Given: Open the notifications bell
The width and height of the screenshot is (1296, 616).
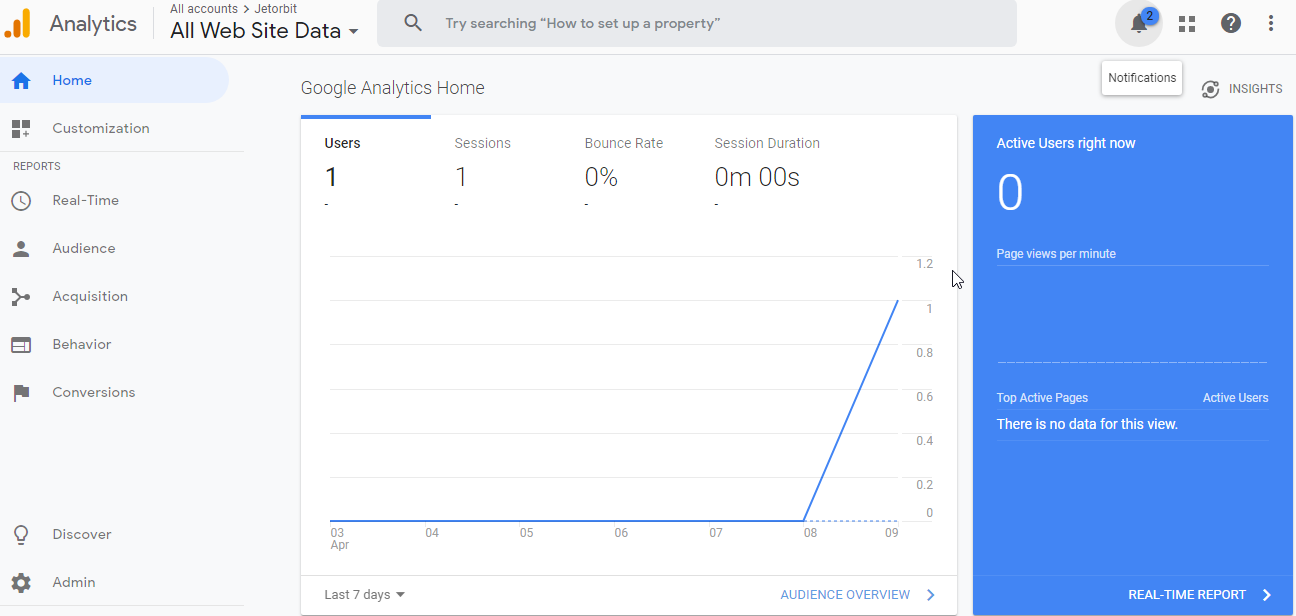Looking at the screenshot, I should tap(1138, 22).
